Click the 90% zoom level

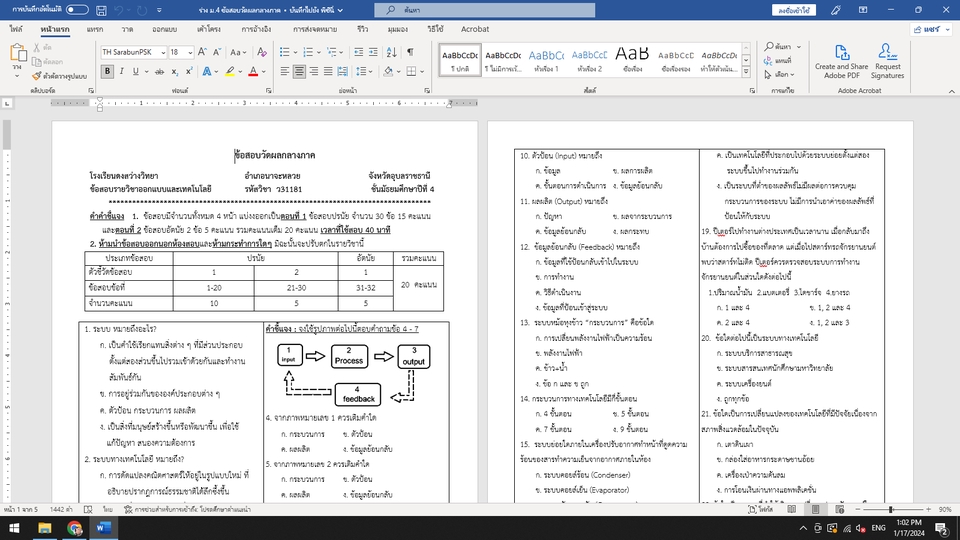click(945, 509)
